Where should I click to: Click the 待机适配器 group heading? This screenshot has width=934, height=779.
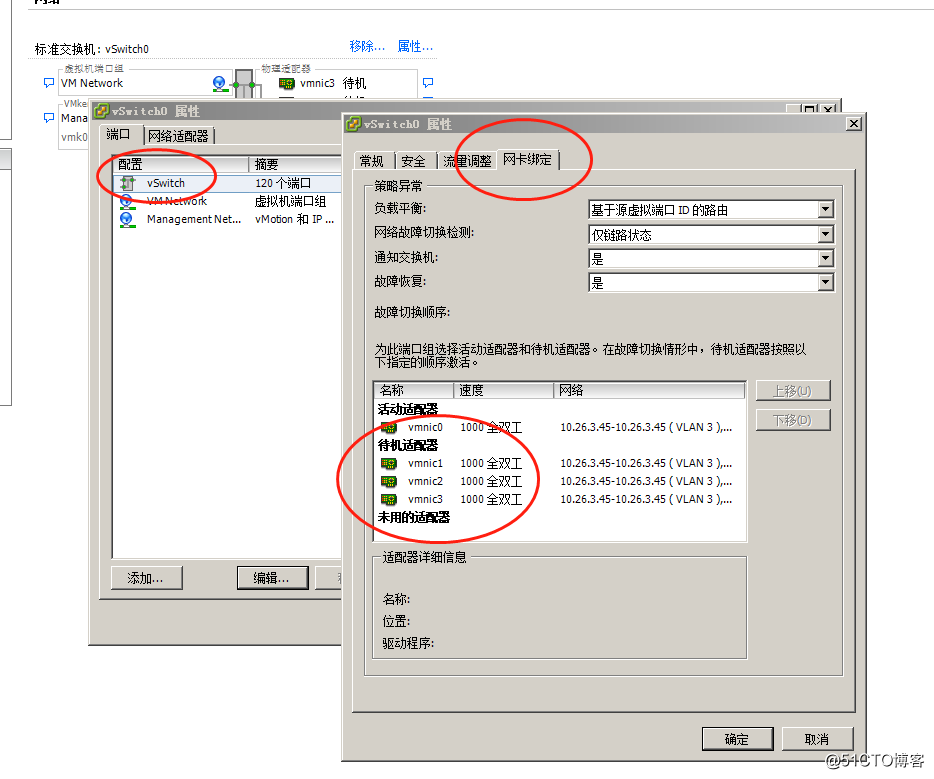408,445
